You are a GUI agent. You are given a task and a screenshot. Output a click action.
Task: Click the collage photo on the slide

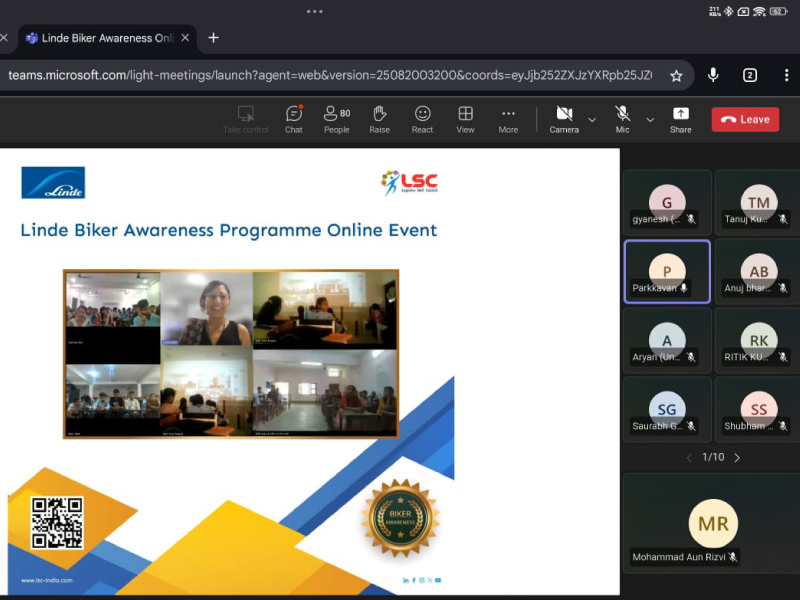(x=231, y=354)
